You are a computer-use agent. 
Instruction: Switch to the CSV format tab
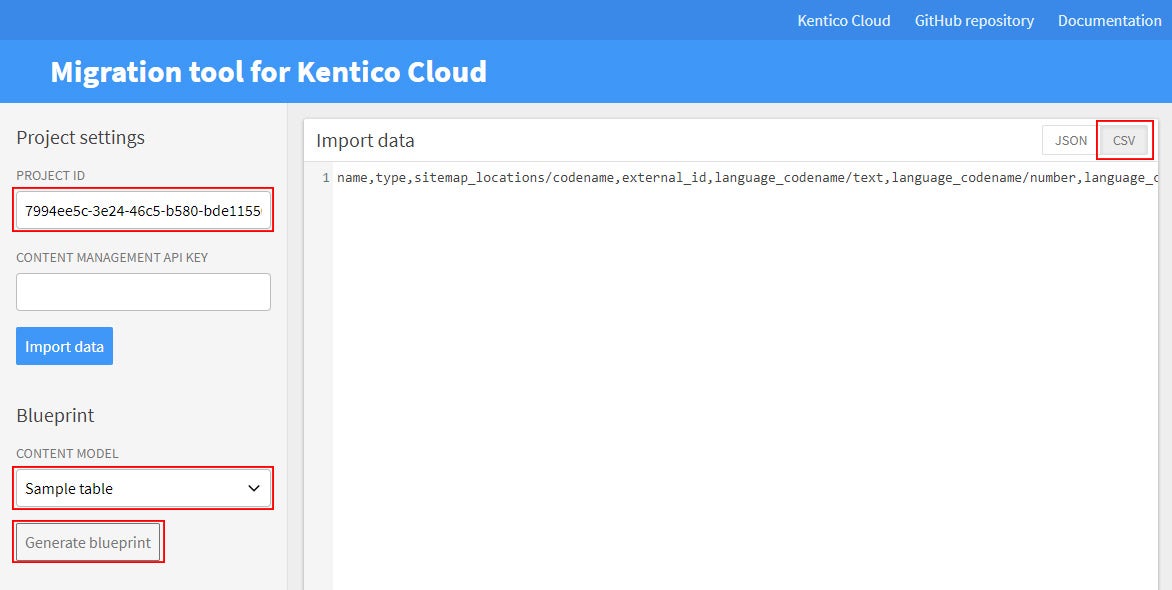coord(1124,141)
